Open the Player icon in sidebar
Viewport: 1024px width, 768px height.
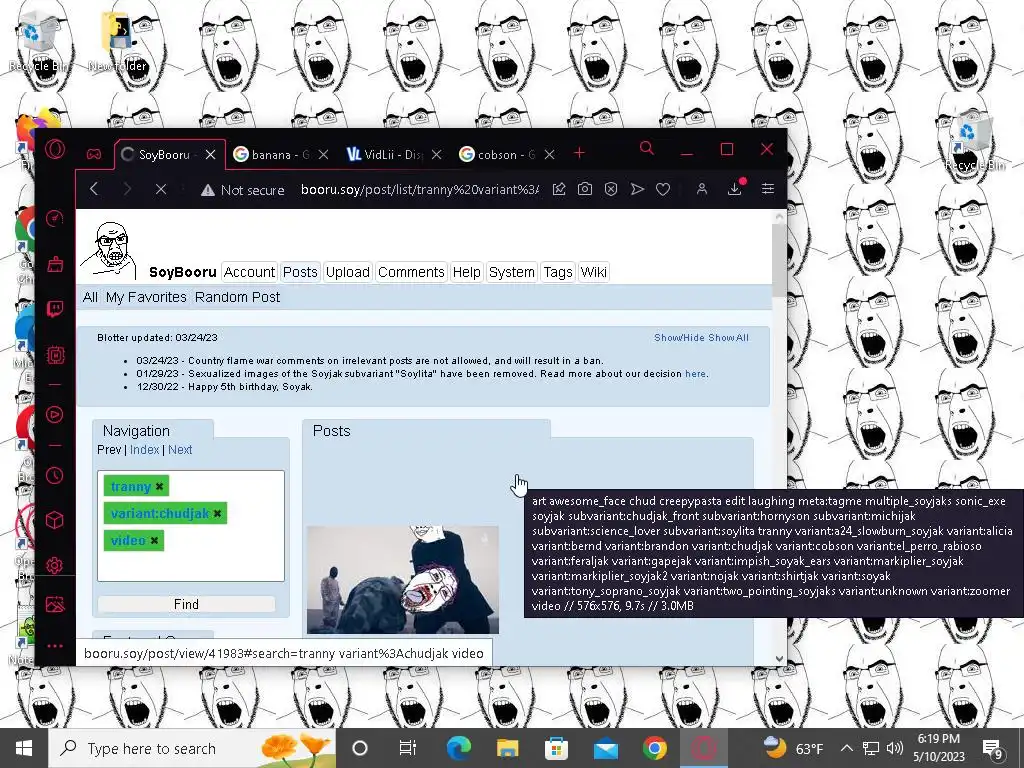pyautogui.click(x=55, y=415)
